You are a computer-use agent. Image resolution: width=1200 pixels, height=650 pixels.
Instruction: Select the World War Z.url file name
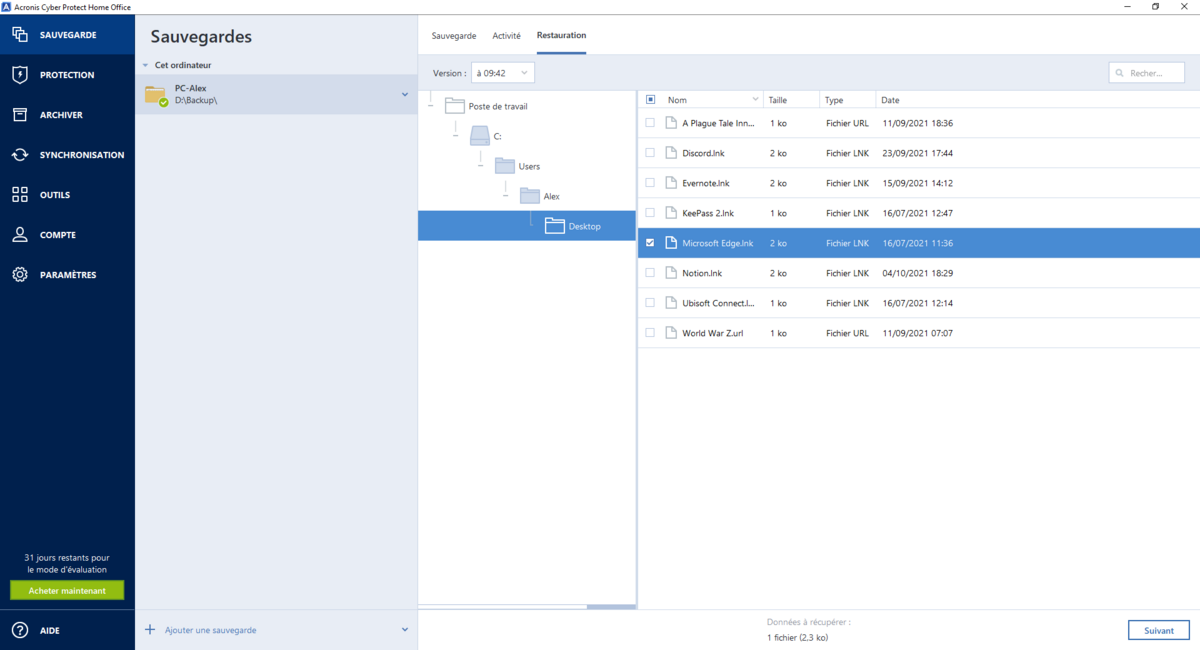[712, 333]
